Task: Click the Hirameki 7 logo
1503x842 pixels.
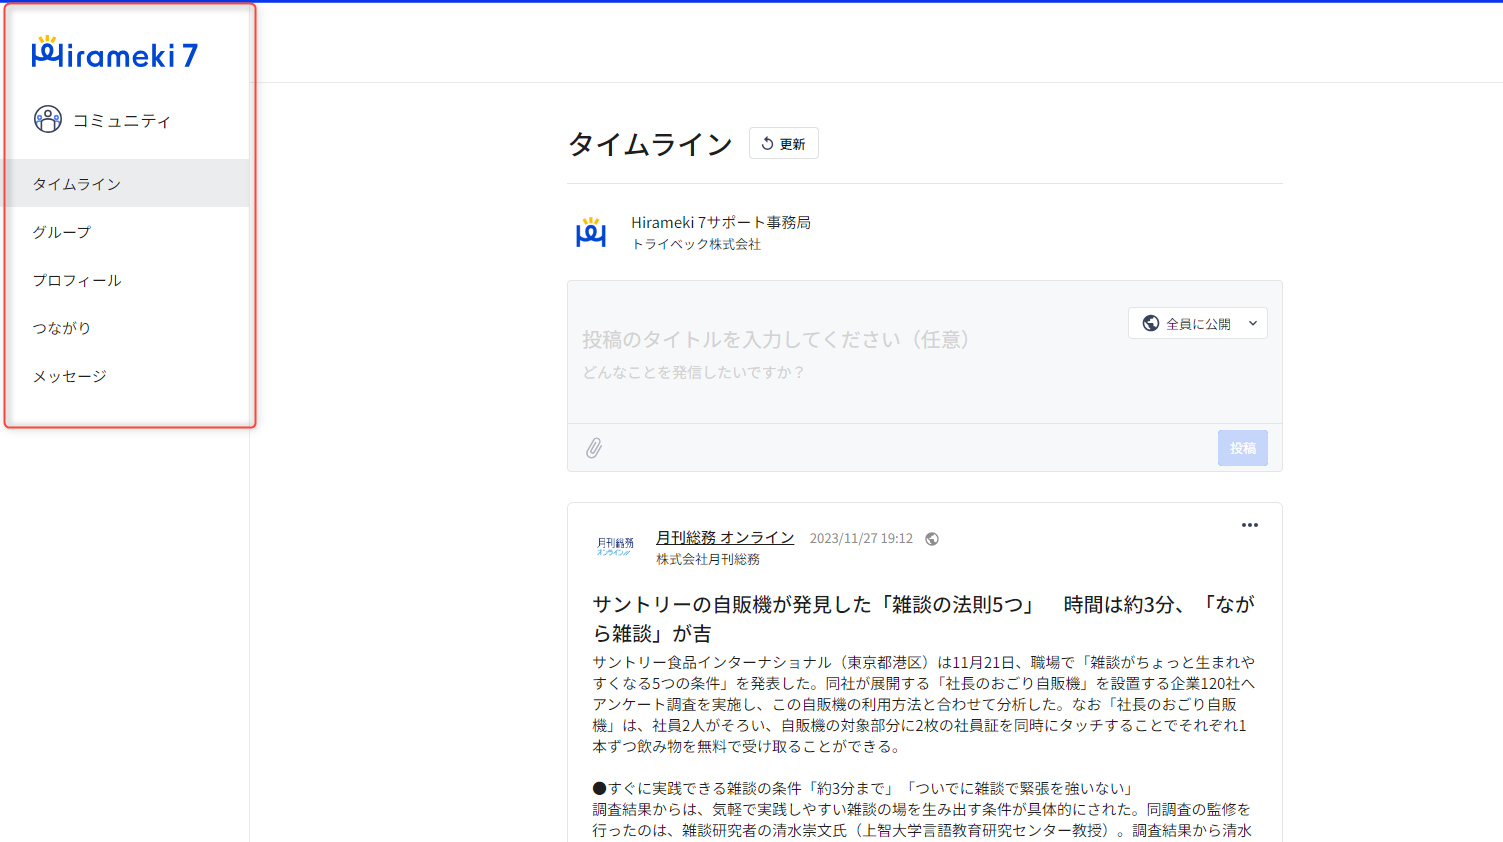Action: point(114,53)
